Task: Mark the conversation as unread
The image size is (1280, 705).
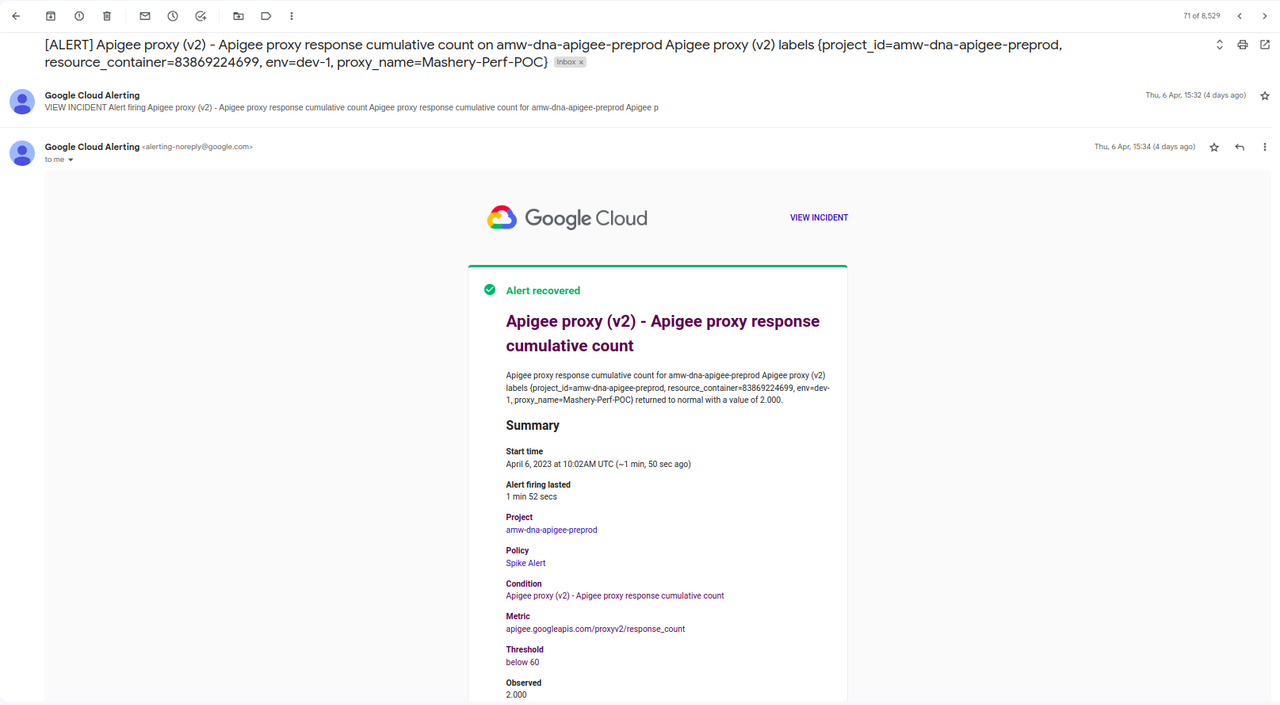Action: point(145,16)
